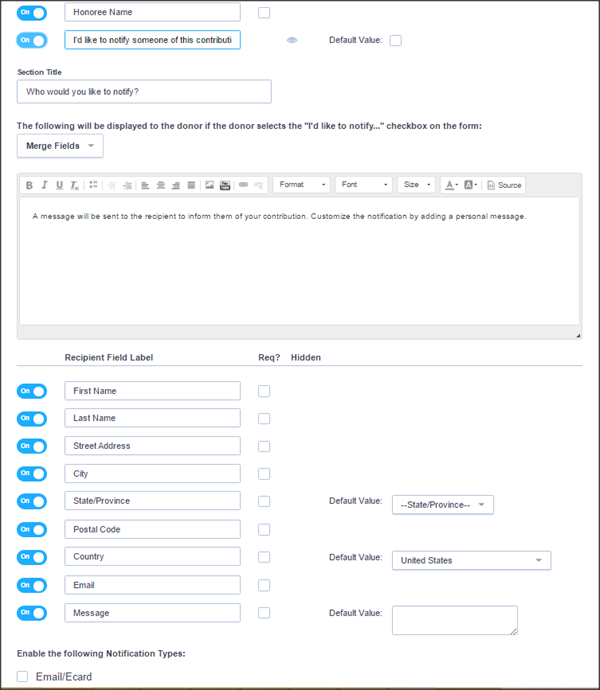Open the Merge Fields dropdown
Image resolution: width=600 pixels, height=690 pixels.
[60, 146]
